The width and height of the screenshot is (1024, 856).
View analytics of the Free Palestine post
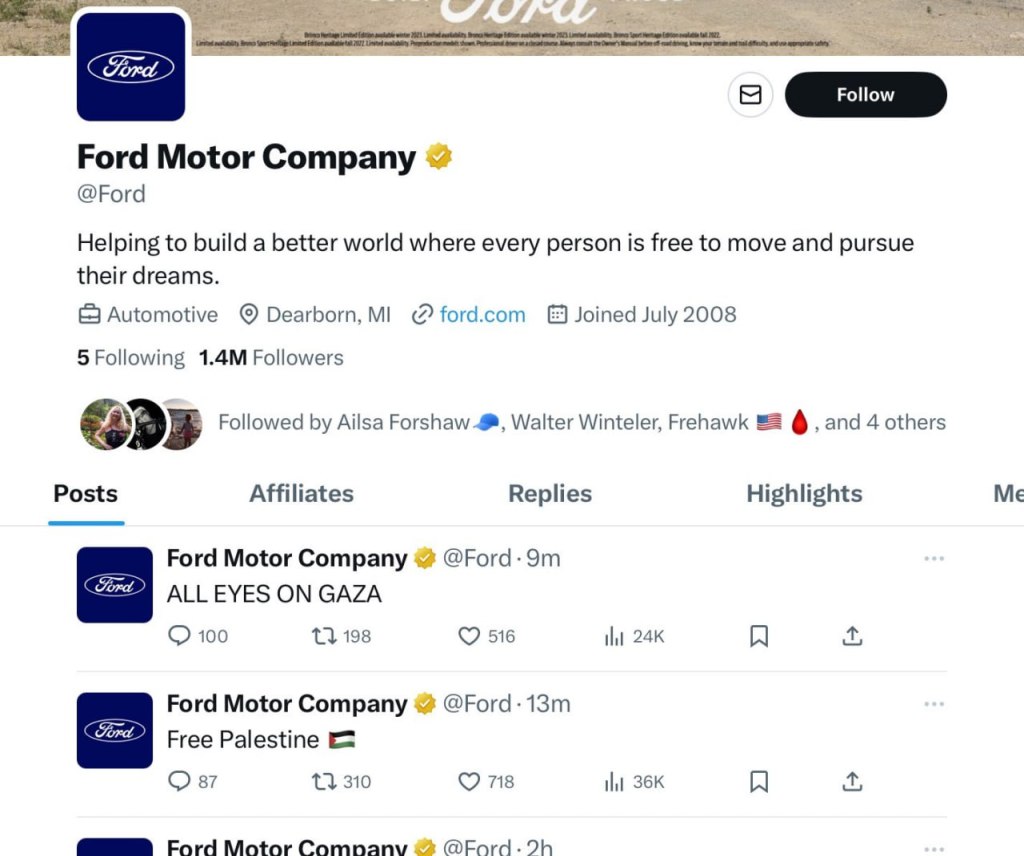click(x=614, y=781)
